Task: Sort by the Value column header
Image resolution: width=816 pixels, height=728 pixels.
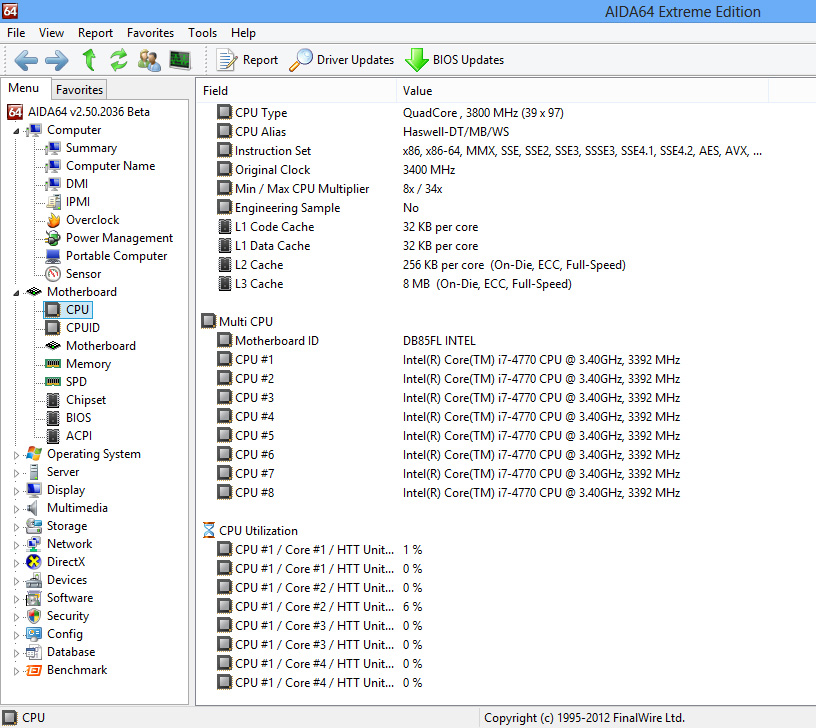Action: click(582, 91)
